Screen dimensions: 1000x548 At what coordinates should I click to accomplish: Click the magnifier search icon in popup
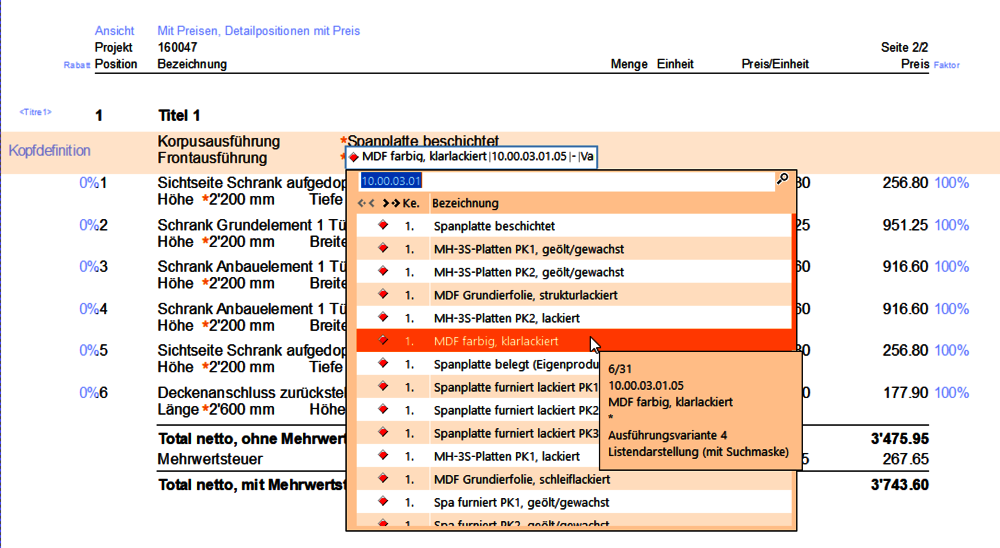782,180
